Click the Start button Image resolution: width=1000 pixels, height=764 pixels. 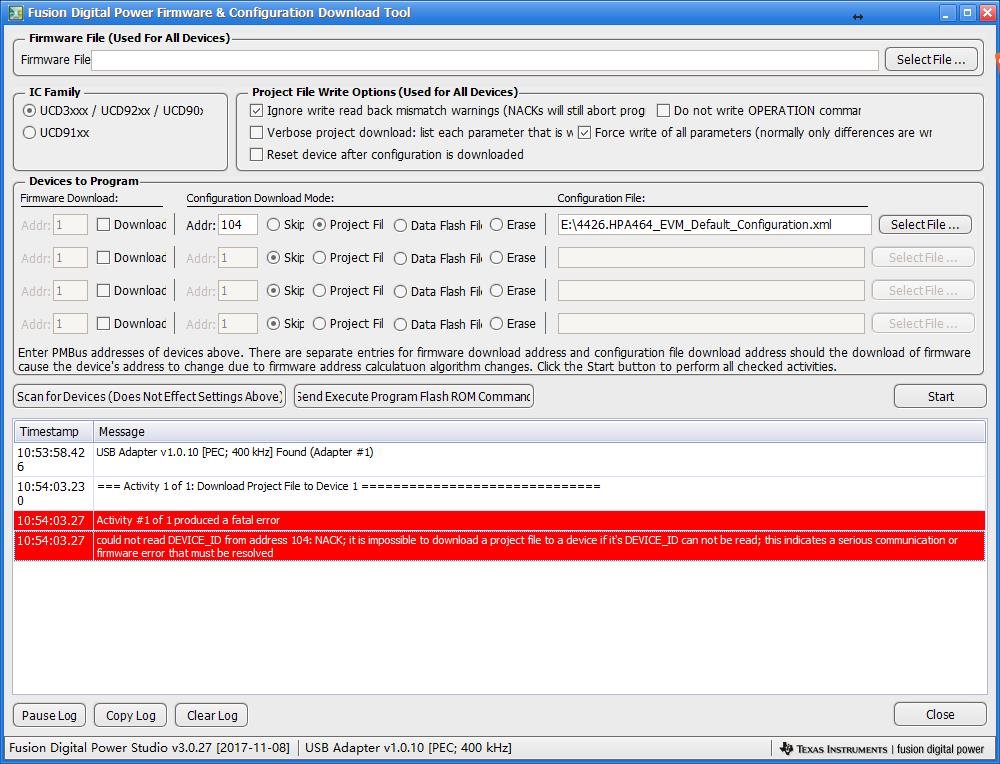[940, 396]
